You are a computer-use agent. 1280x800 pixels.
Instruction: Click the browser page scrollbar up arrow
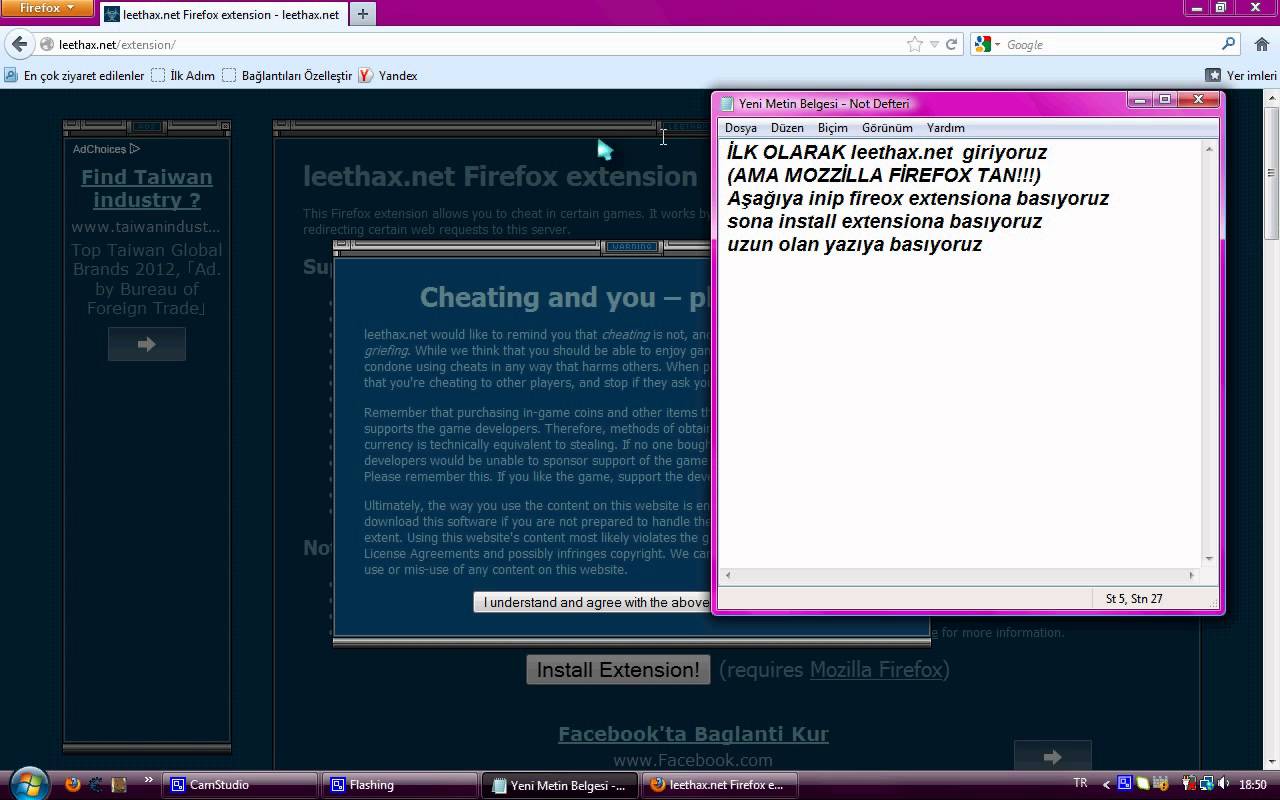pos(1272,99)
